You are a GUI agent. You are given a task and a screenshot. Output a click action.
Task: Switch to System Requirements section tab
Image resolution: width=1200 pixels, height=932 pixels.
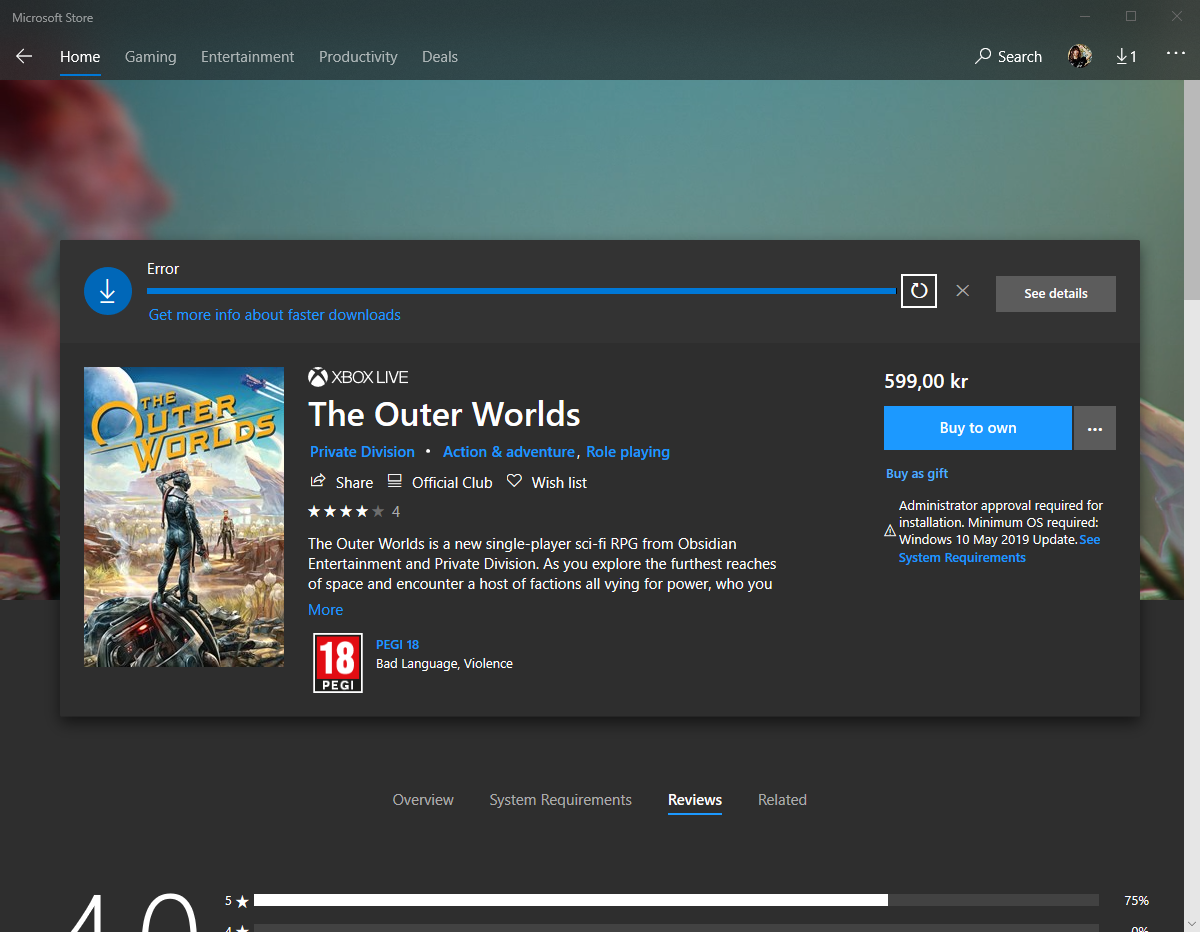[560, 800]
